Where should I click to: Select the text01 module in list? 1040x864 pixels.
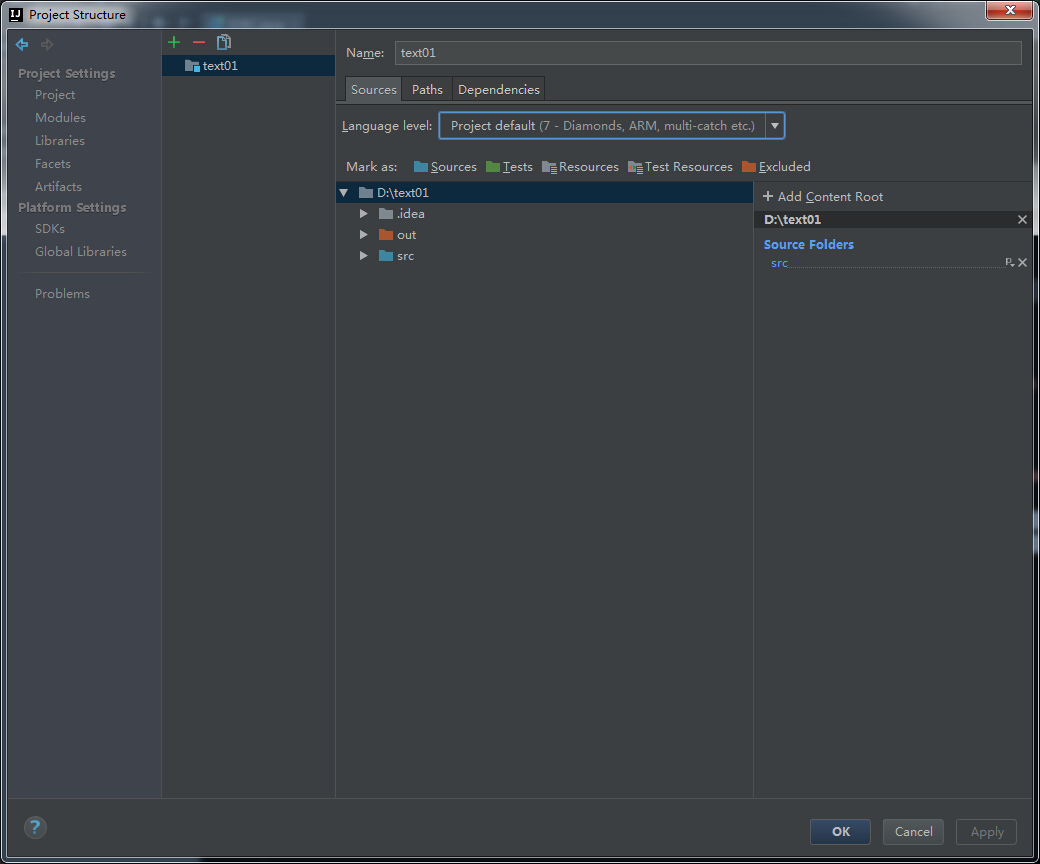click(x=248, y=66)
